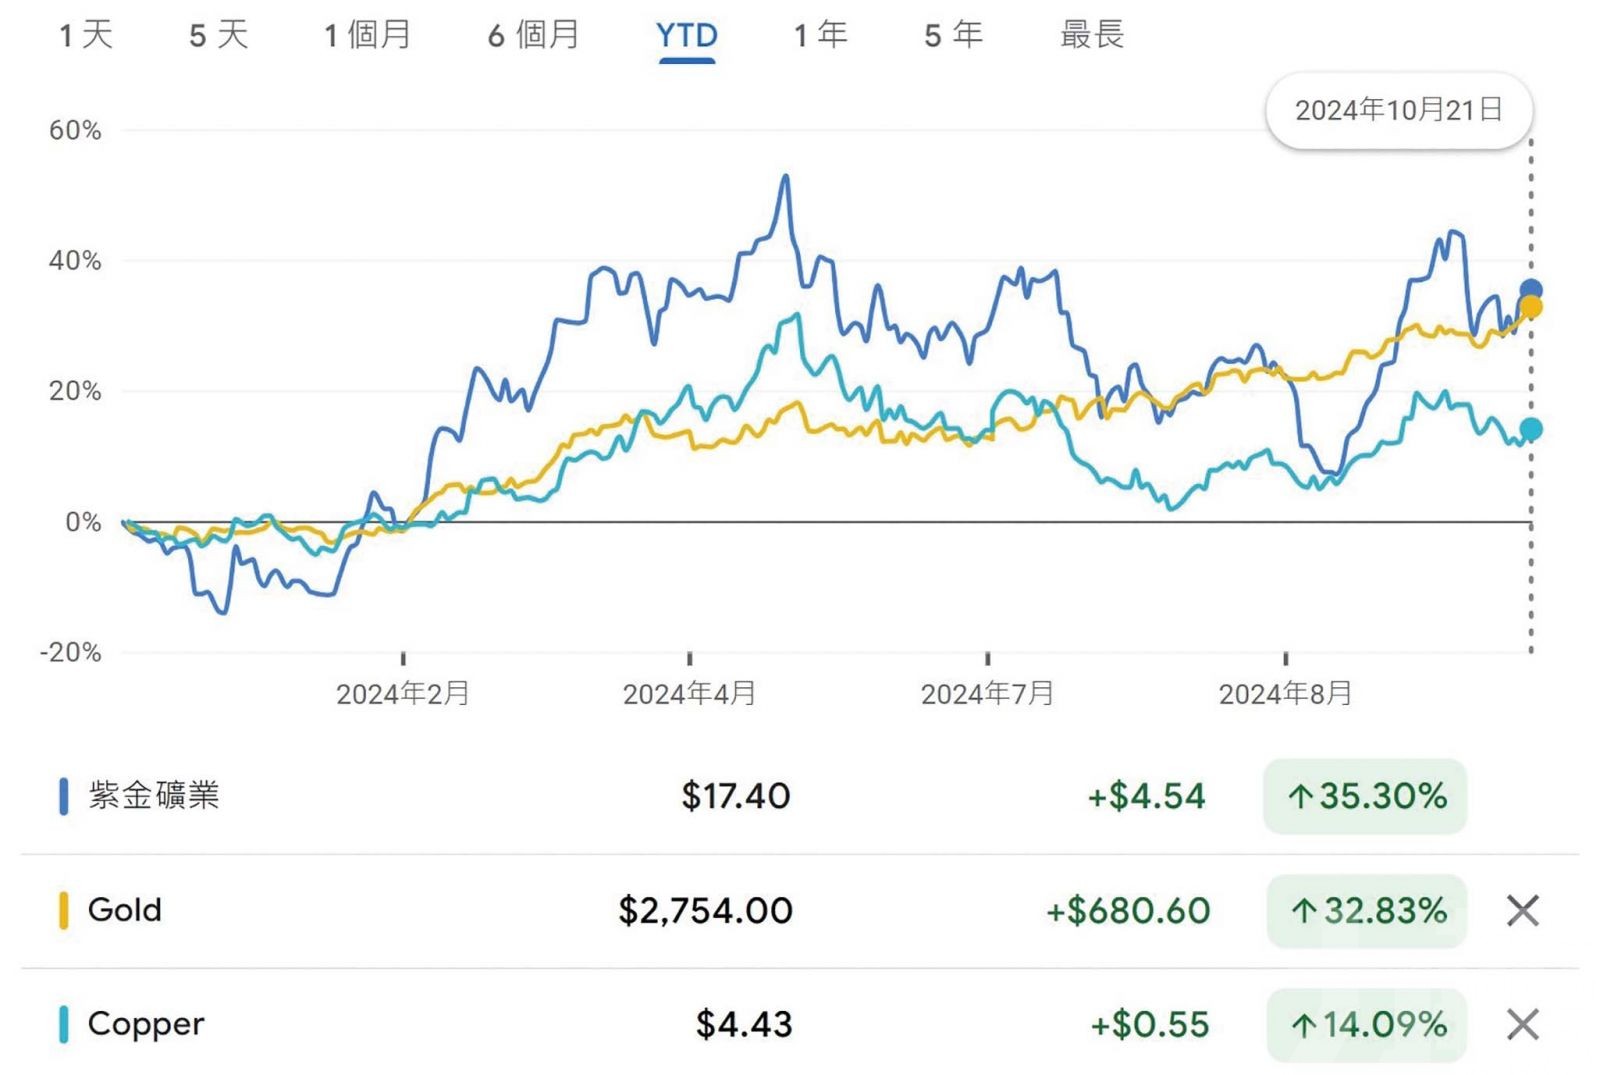Click the 35.30% change badge

coord(1365,796)
